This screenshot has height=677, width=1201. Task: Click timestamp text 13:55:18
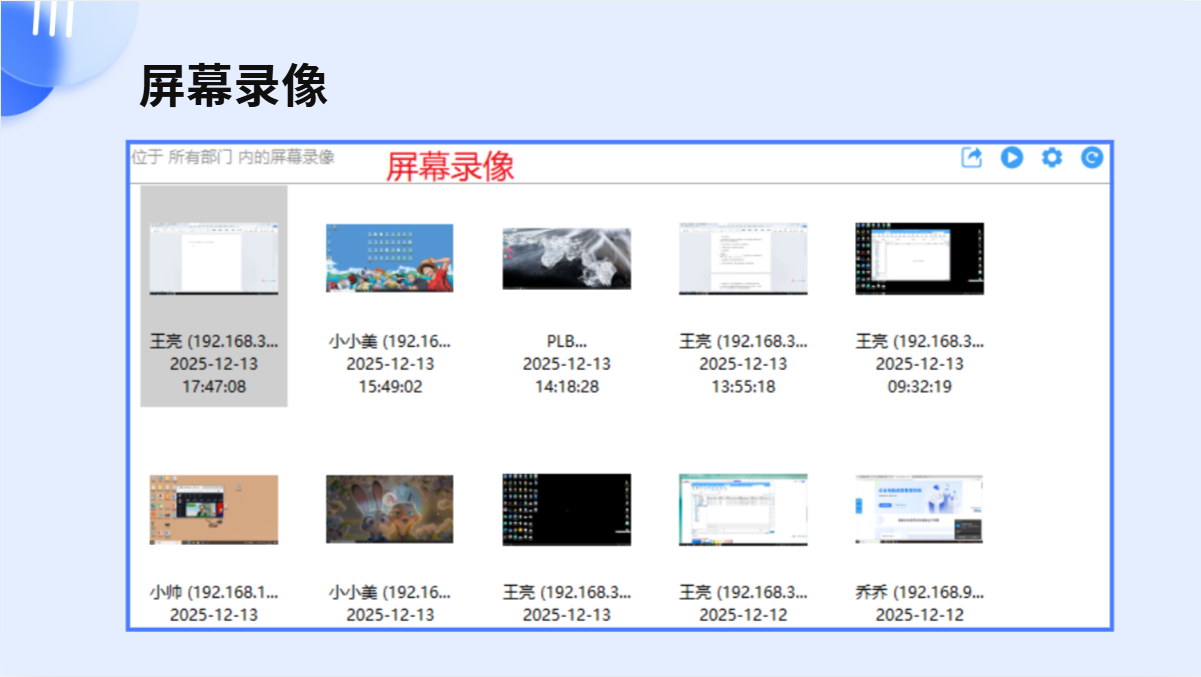click(743, 386)
